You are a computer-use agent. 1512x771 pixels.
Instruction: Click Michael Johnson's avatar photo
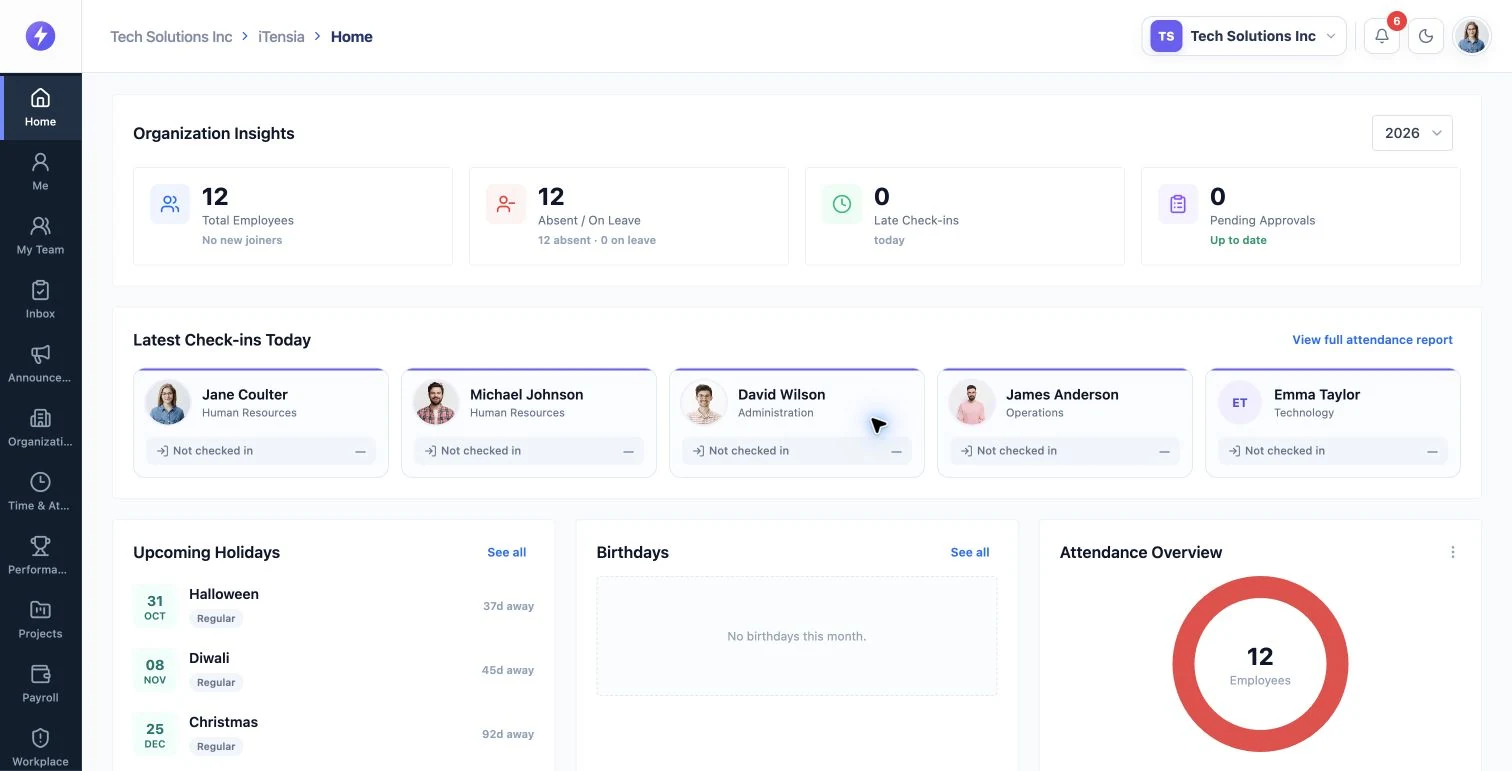(x=436, y=402)
